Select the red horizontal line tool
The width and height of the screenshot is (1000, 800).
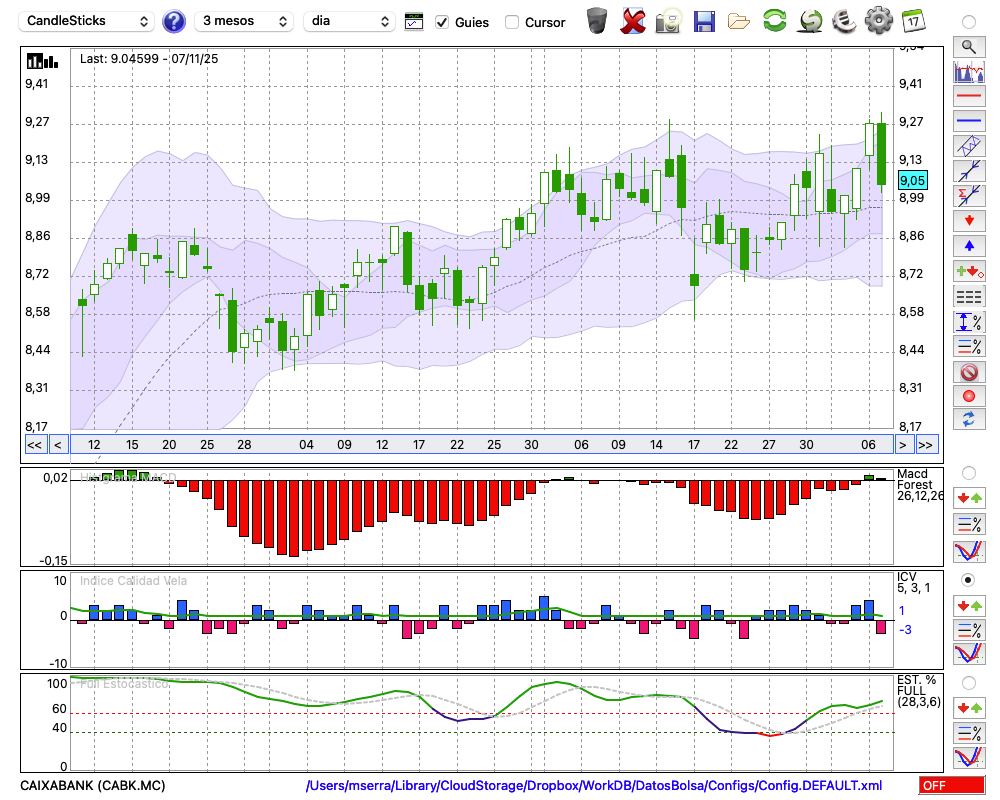[x=969, y=96]
